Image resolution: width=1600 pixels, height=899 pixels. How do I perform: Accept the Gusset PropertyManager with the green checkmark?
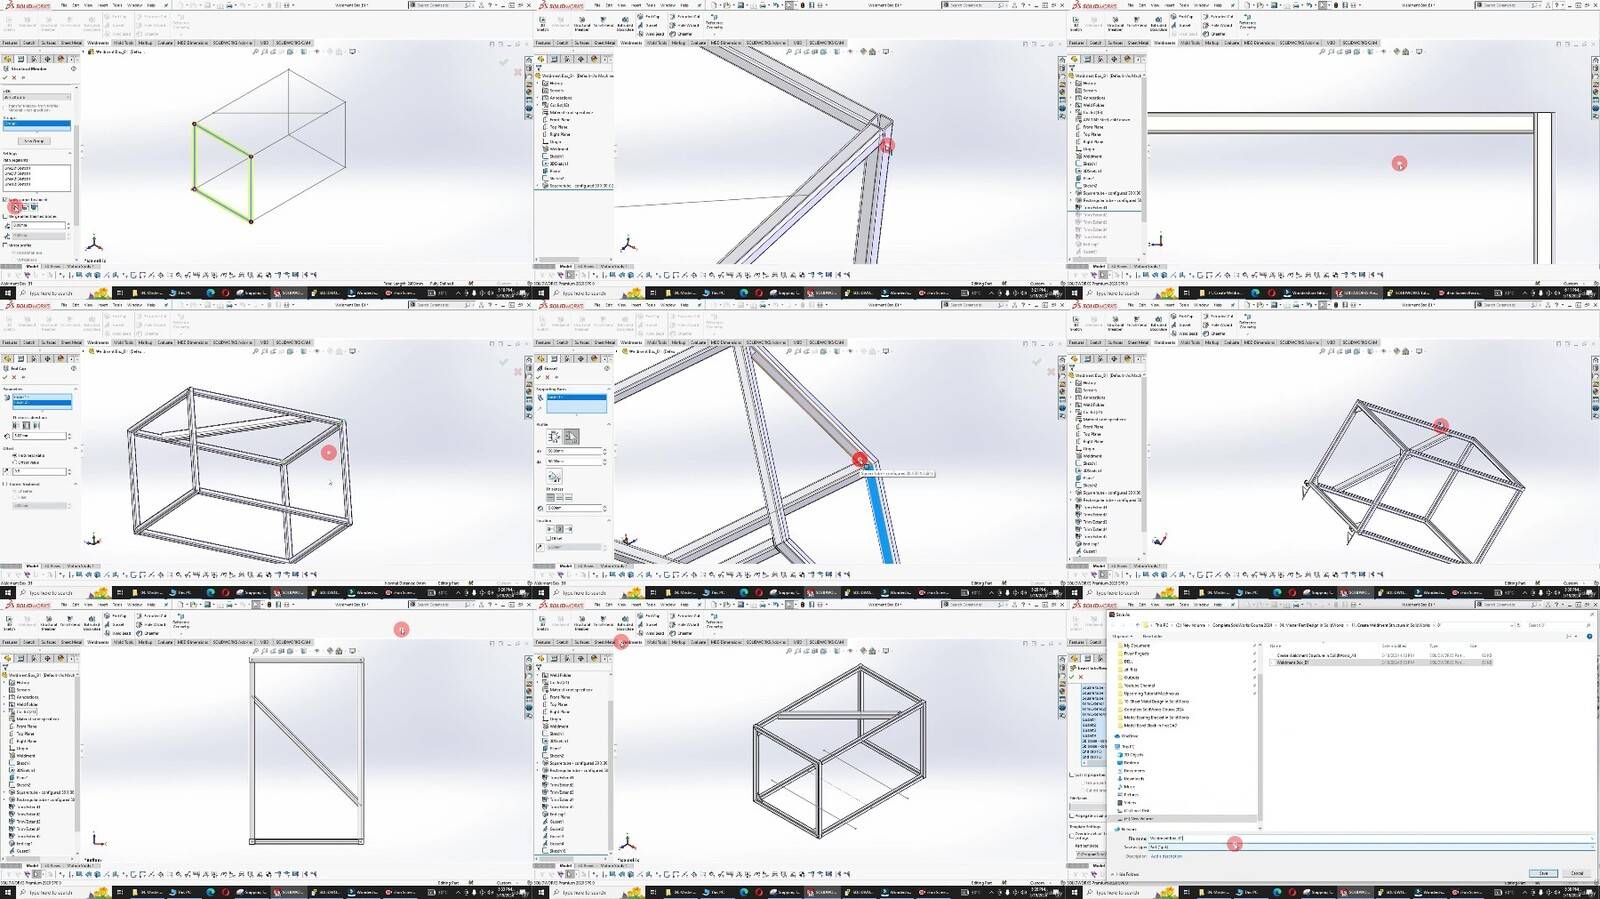click(x=540, y=377)
